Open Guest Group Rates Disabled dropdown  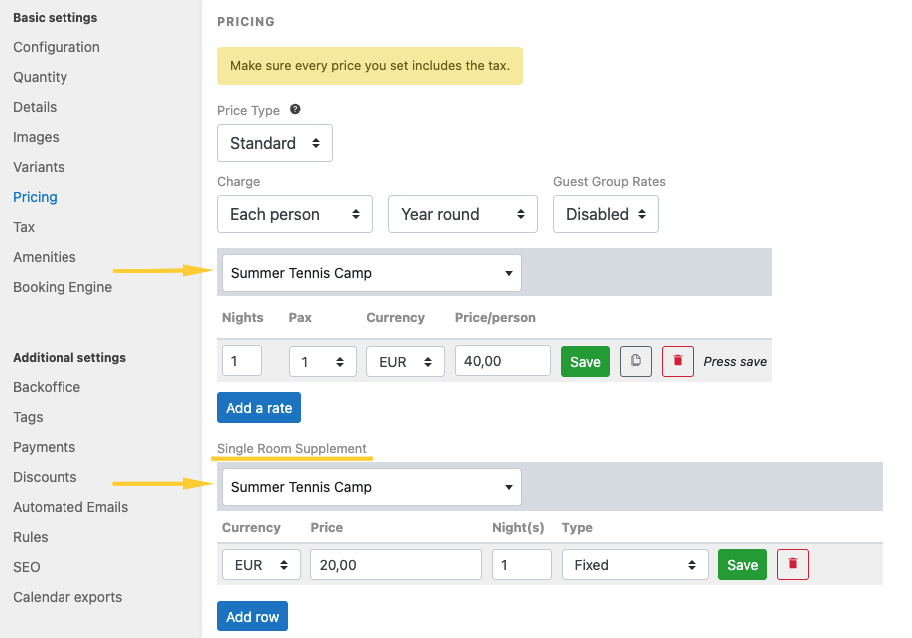click(605, 214)
